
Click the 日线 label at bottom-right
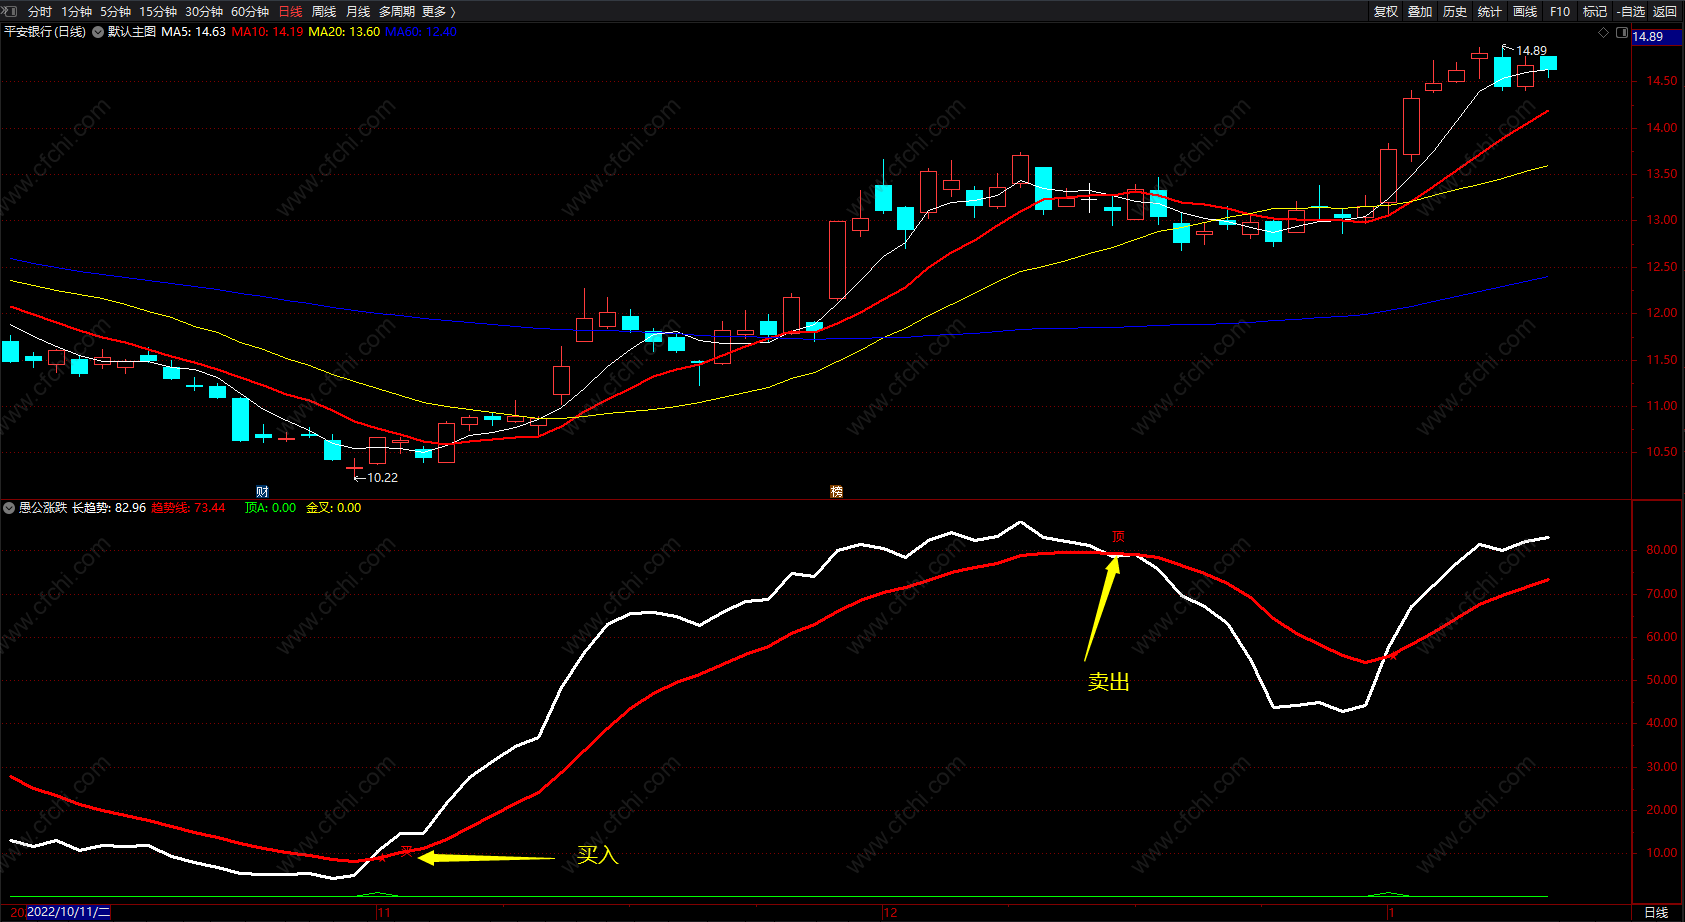[x=1656, y=912]
